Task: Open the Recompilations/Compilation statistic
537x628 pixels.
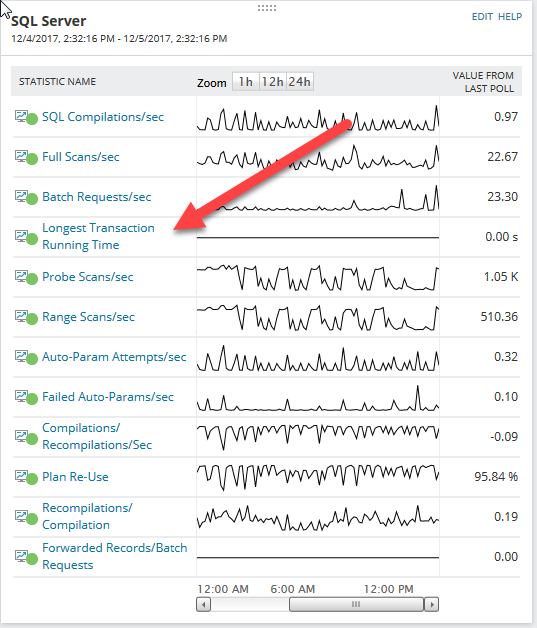Action: coord(87,516)
